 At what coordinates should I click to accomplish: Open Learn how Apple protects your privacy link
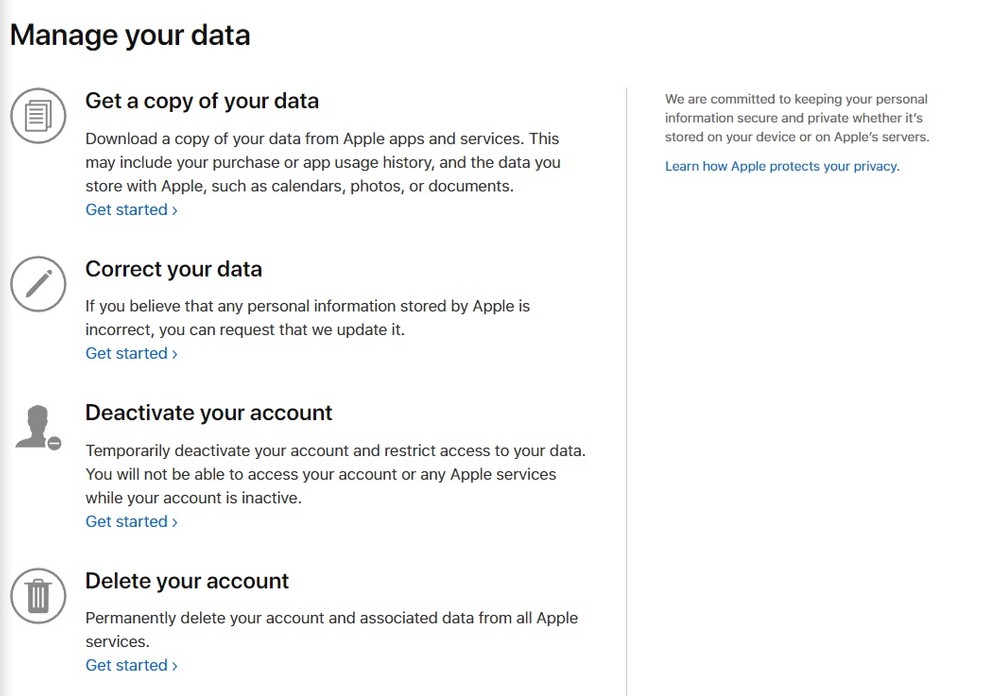coord(782,167)
